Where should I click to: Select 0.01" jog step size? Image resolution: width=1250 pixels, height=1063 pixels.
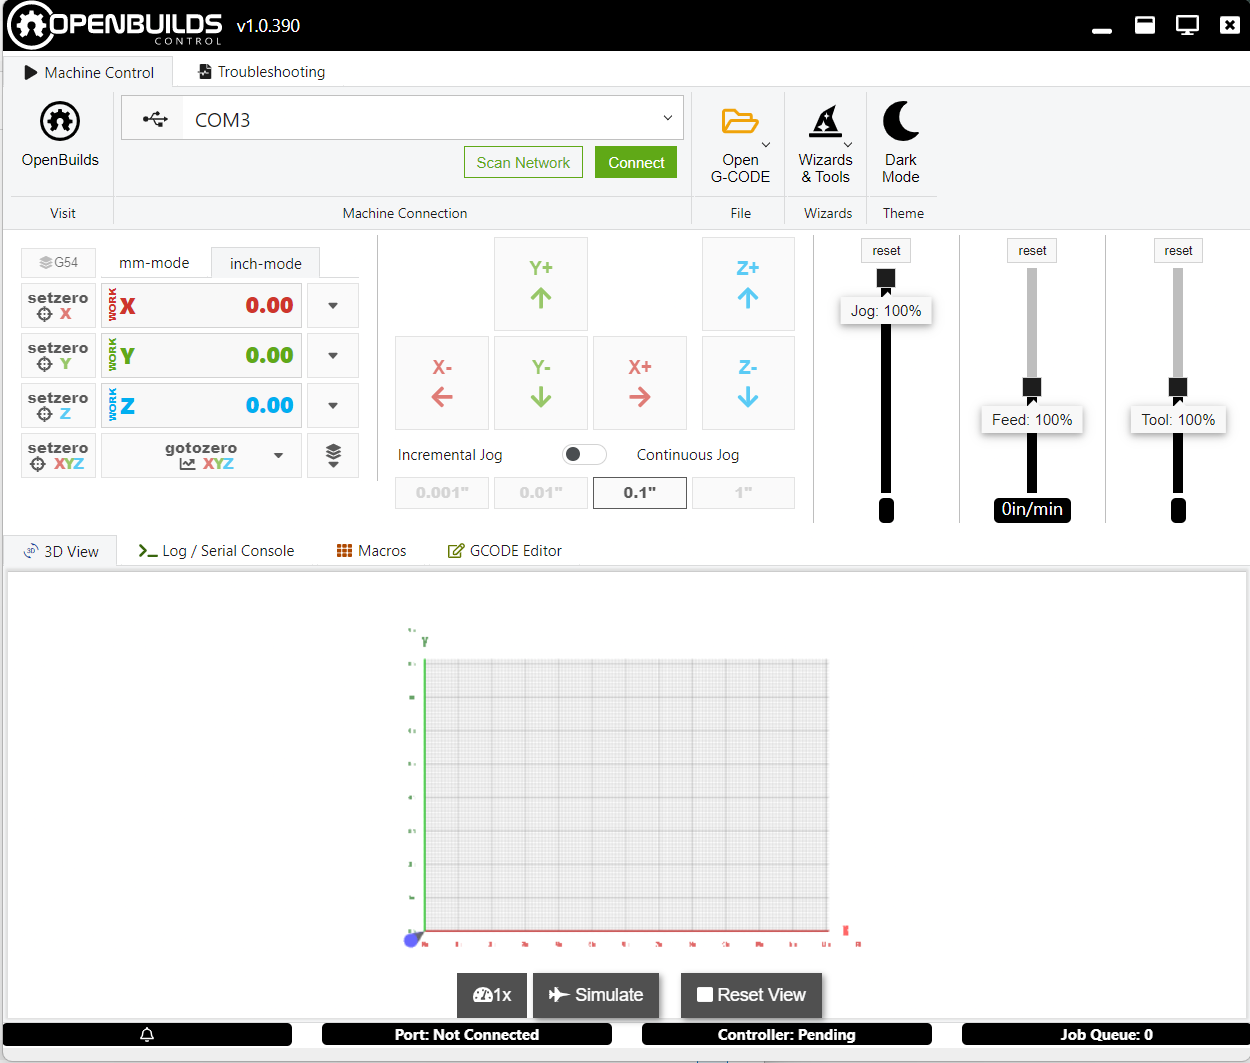541,492
